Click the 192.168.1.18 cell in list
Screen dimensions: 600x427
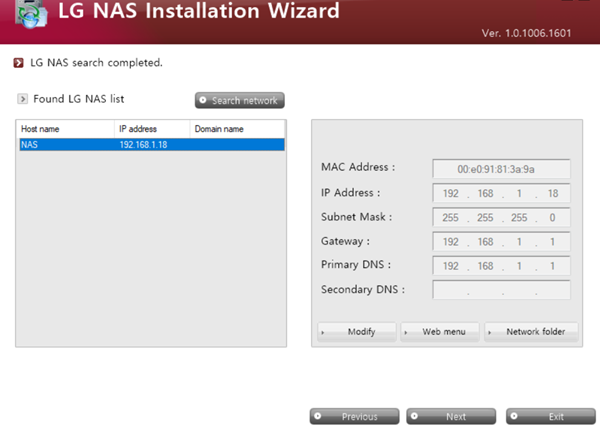[x=143, y=145]
